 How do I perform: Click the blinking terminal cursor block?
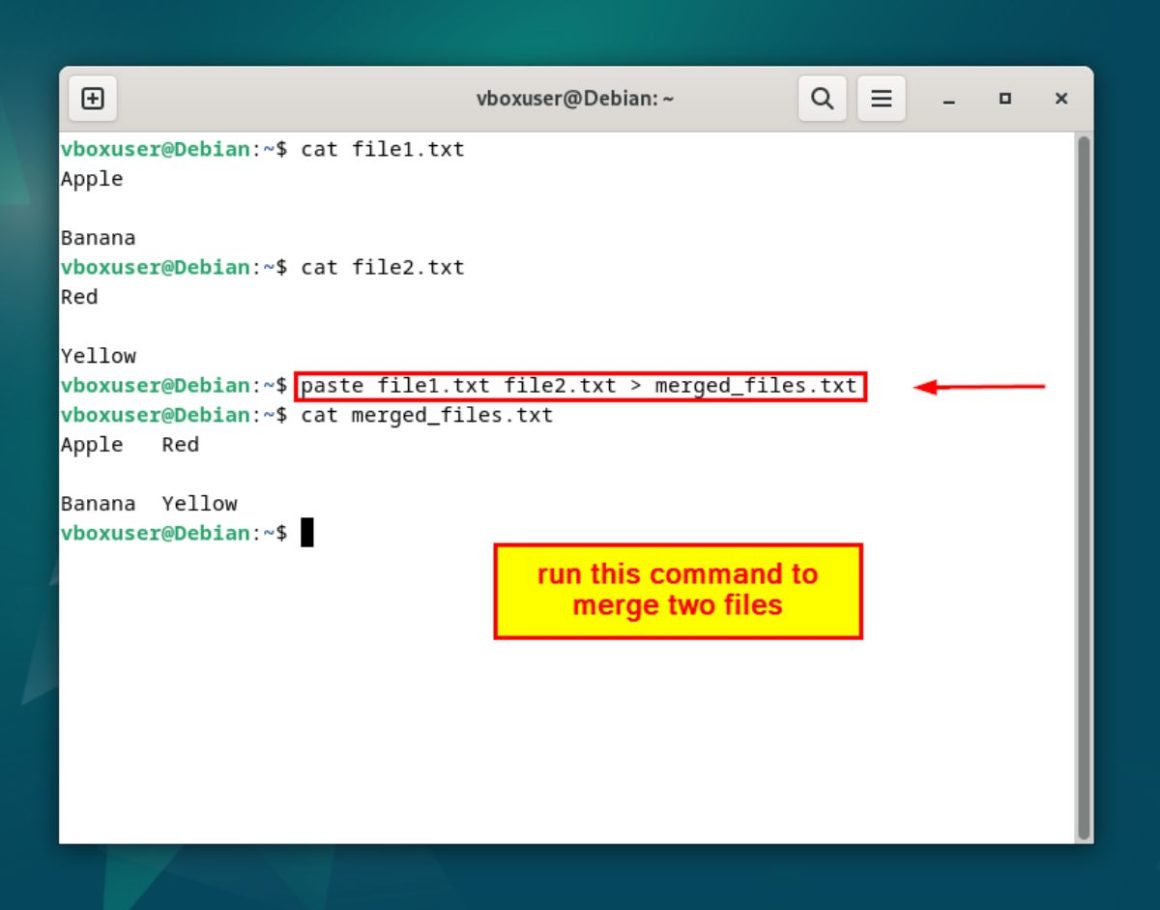point(308,532)
